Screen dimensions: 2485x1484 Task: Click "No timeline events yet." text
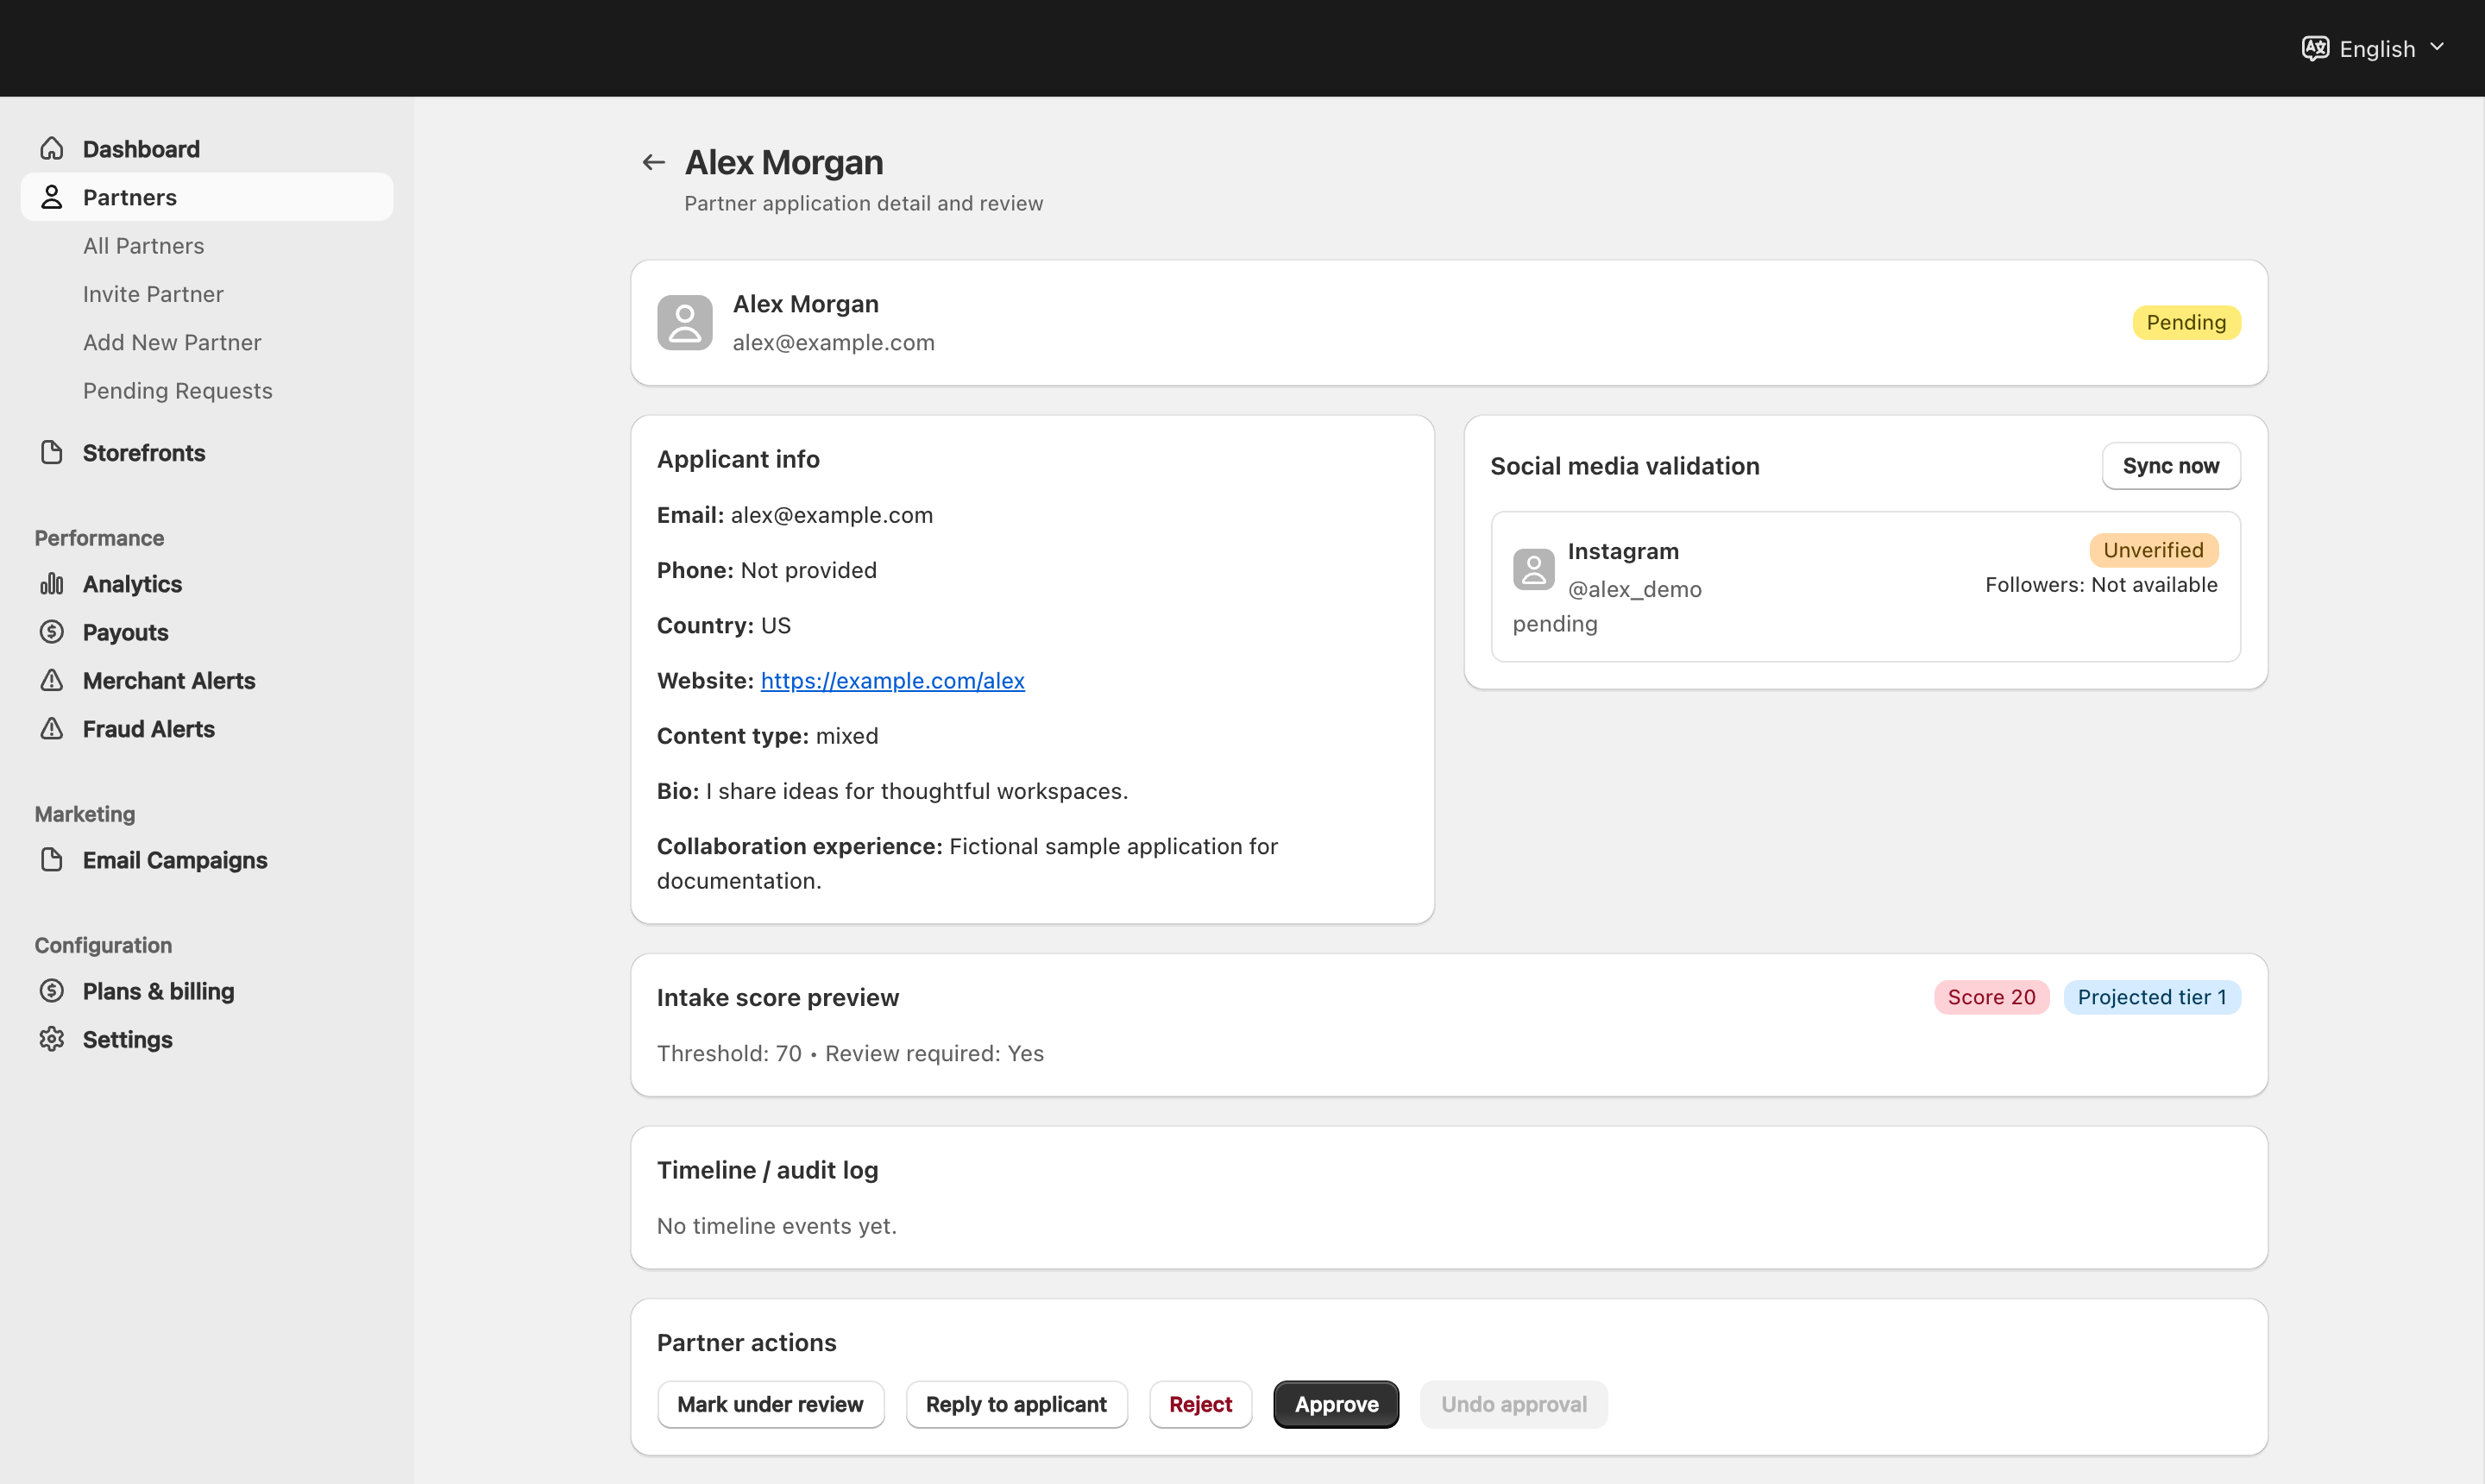click(x=777, y=1226)
